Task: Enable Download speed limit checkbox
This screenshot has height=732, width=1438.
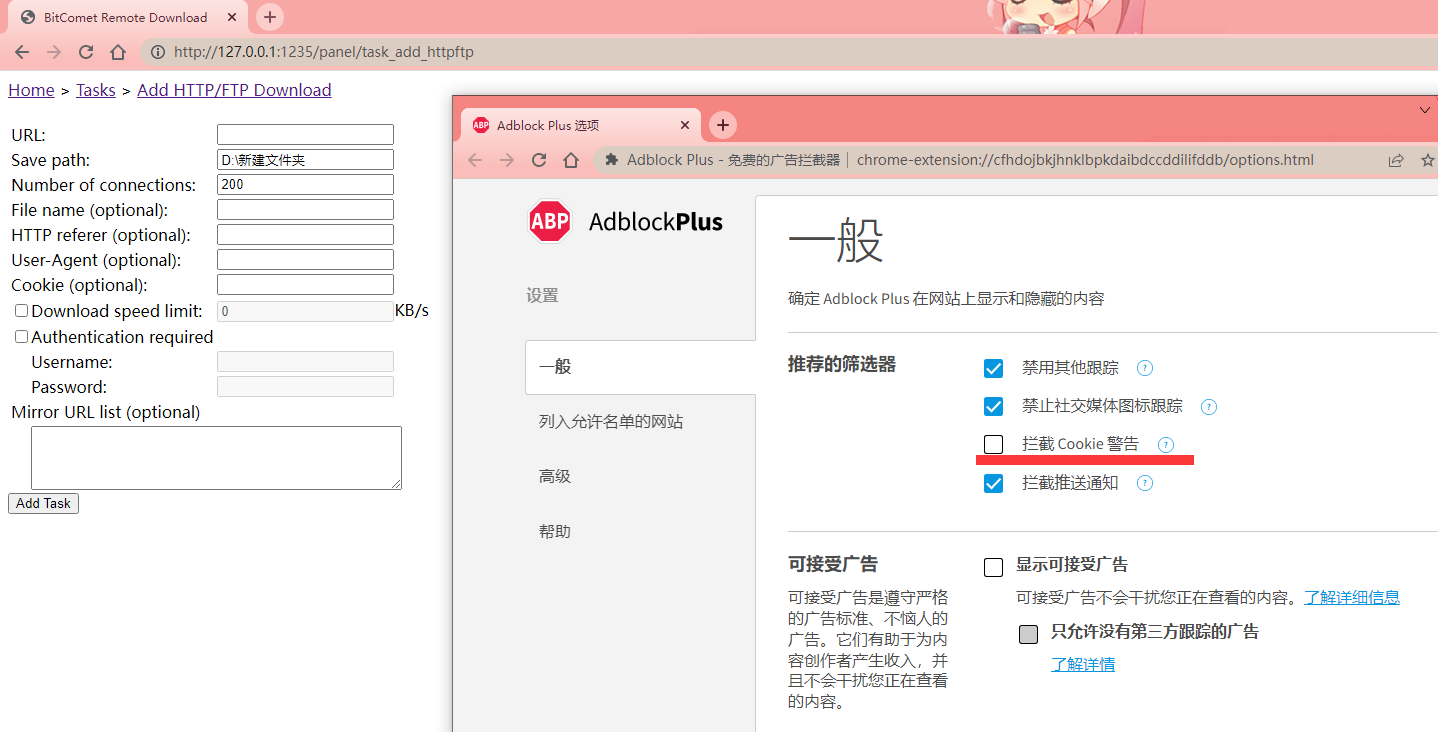Action: pos(21,311)
